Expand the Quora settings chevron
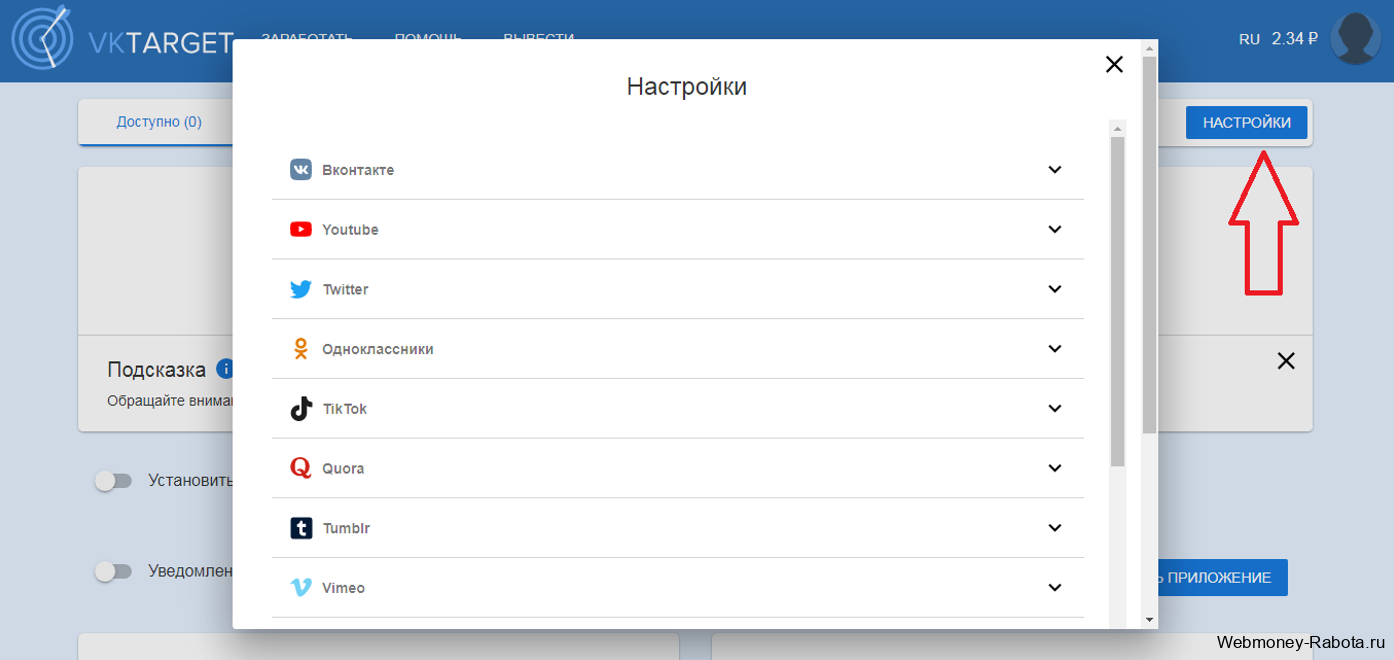 (1054, 468)
